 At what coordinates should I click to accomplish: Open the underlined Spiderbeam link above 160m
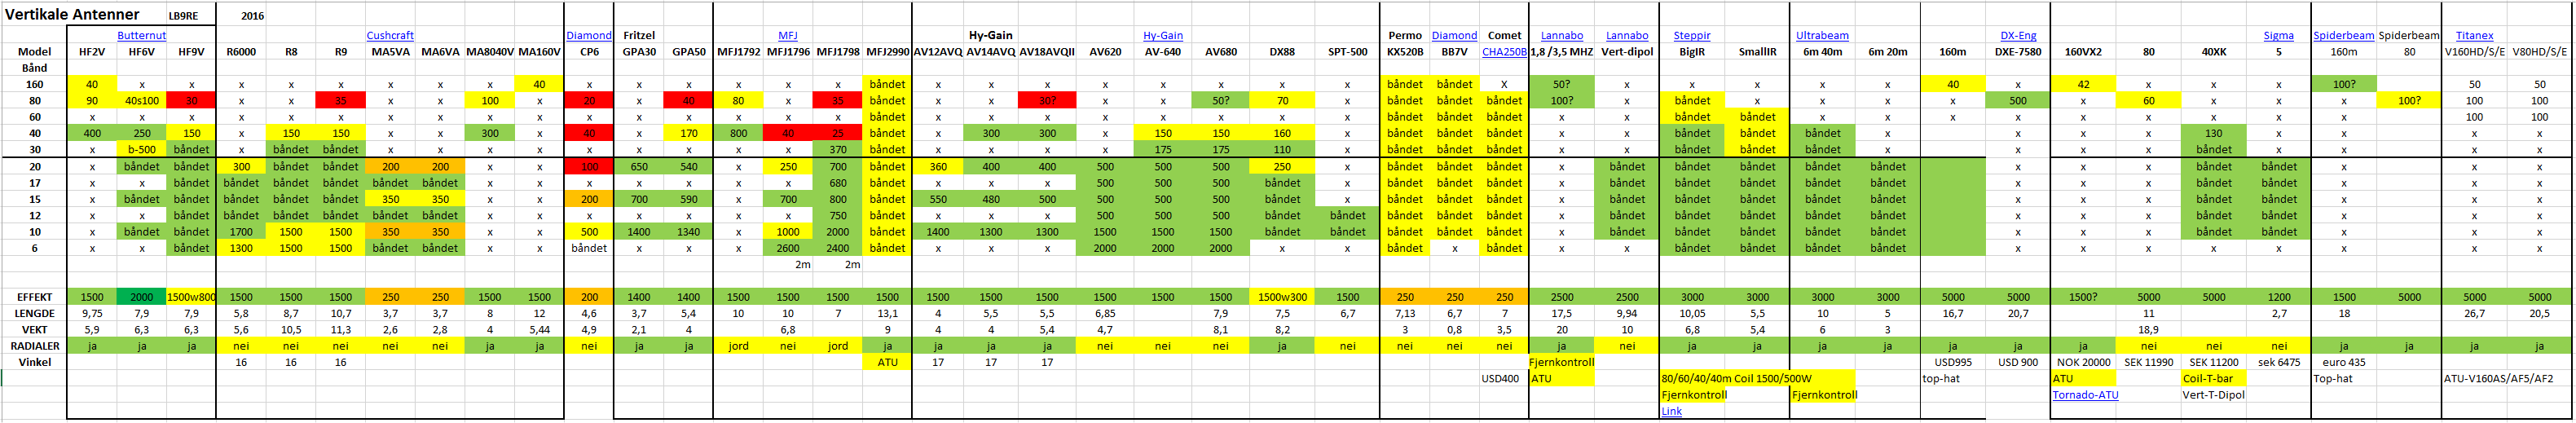click(x=2343, y=35)
